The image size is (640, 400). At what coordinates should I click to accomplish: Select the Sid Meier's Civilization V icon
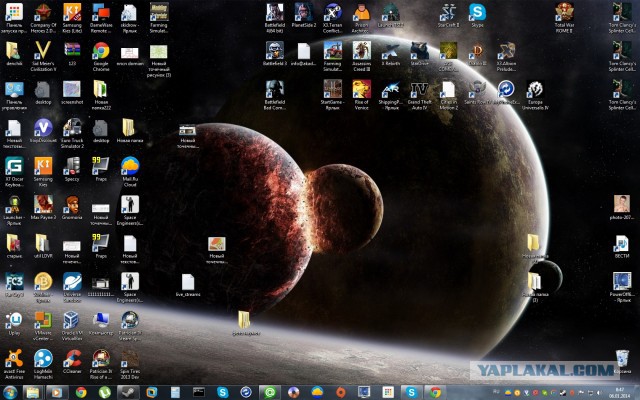[x=43, y=56]
